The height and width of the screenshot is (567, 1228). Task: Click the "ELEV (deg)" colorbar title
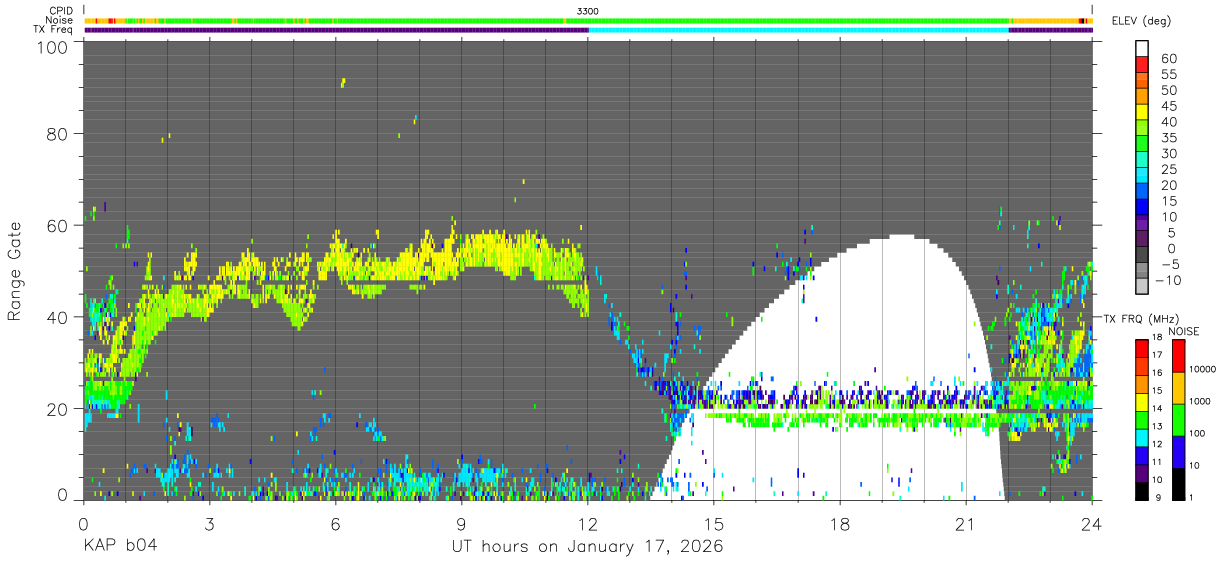click(x=1141, y=21)
